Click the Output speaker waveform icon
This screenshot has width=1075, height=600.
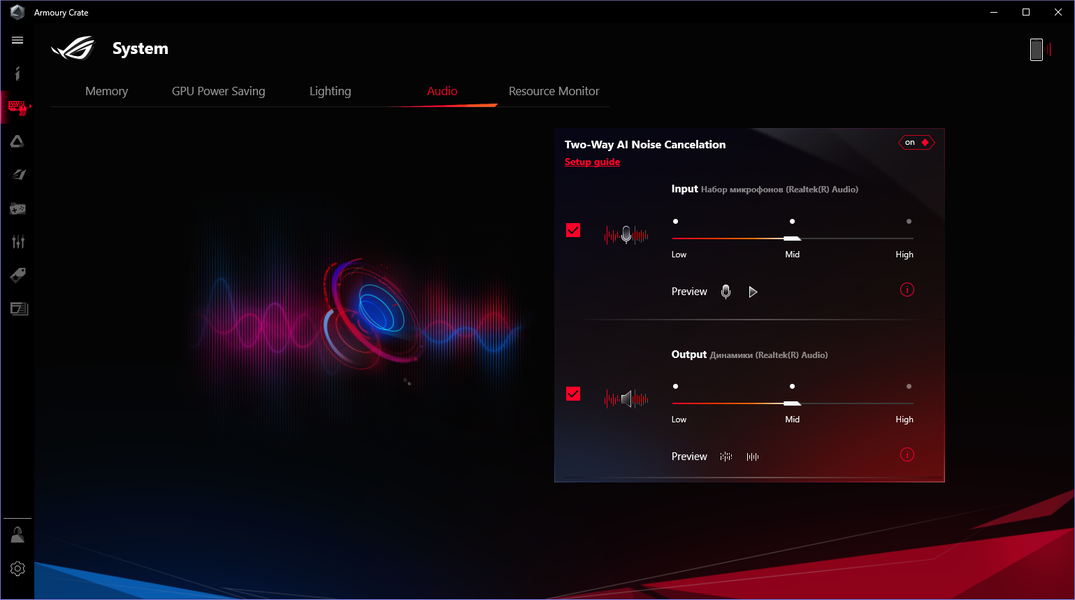click(x=626, y=398)
